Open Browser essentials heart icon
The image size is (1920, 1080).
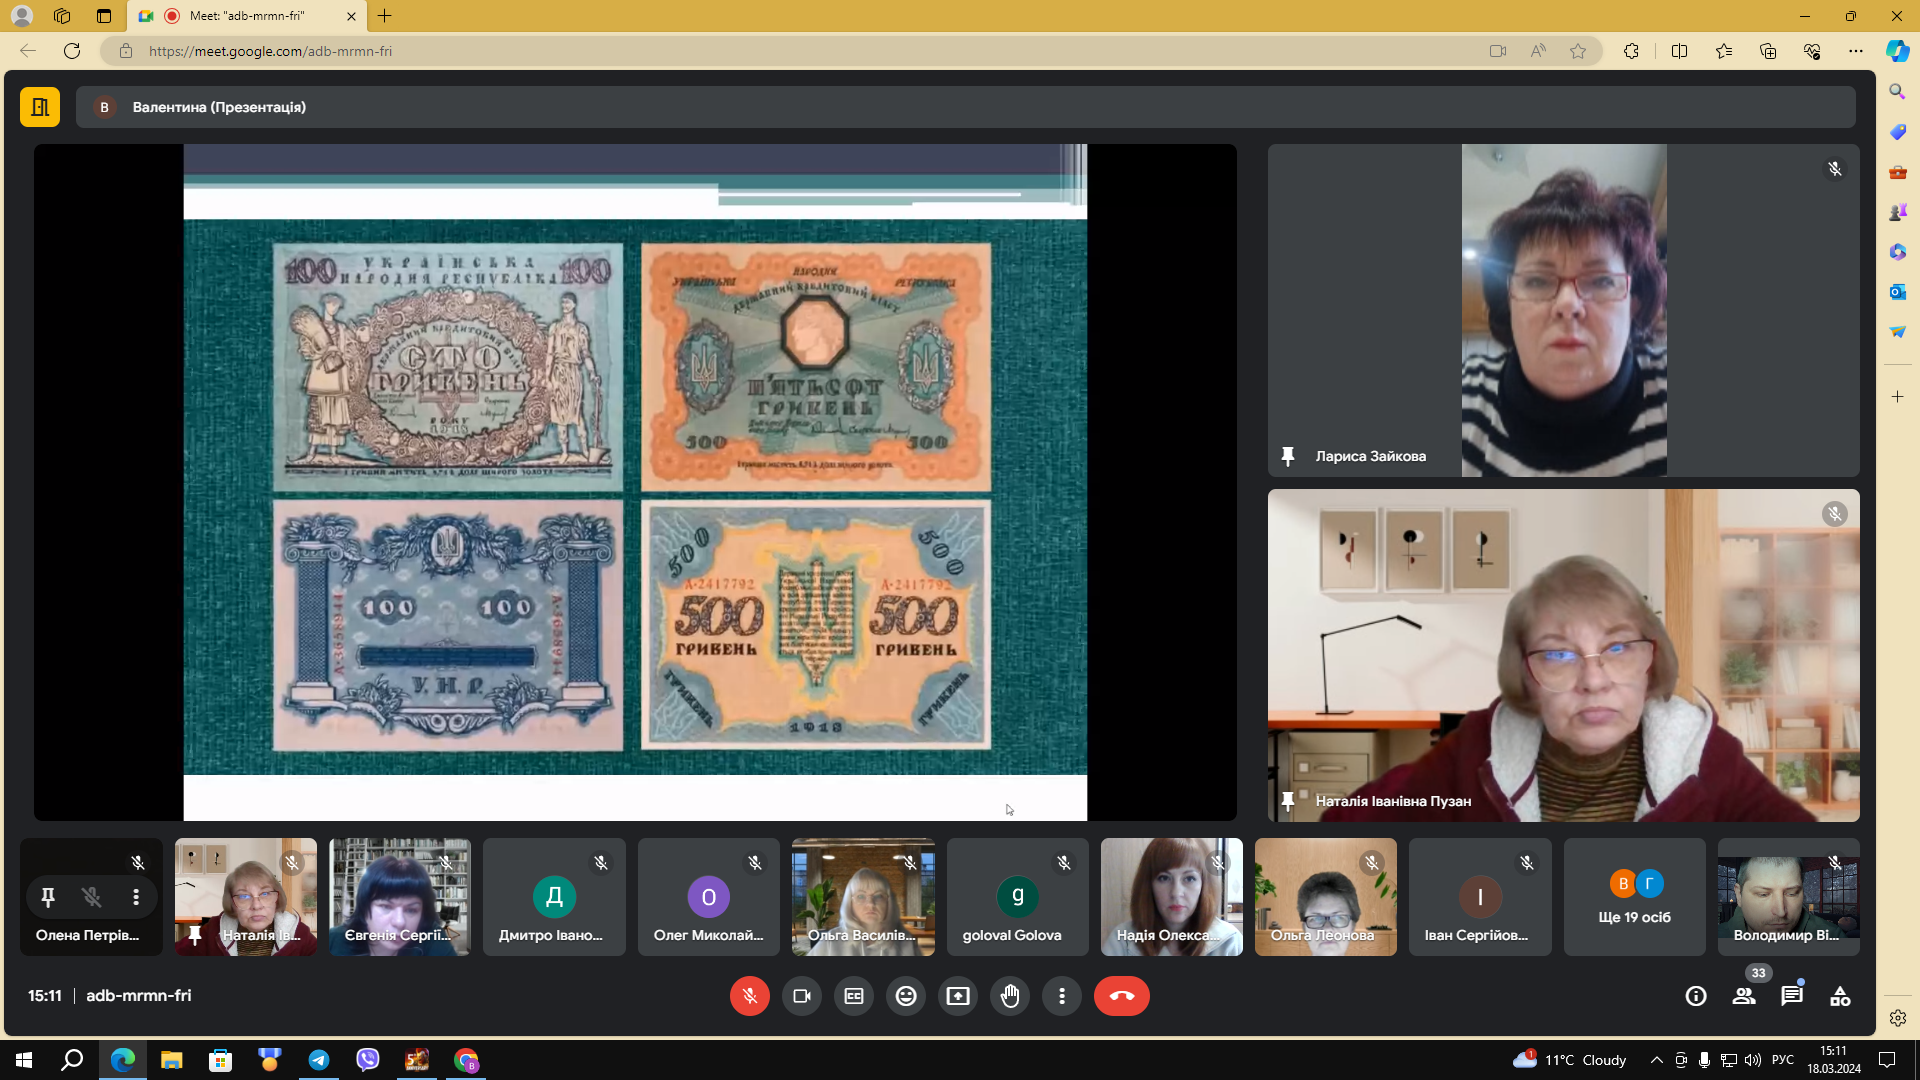(1812, 51)
